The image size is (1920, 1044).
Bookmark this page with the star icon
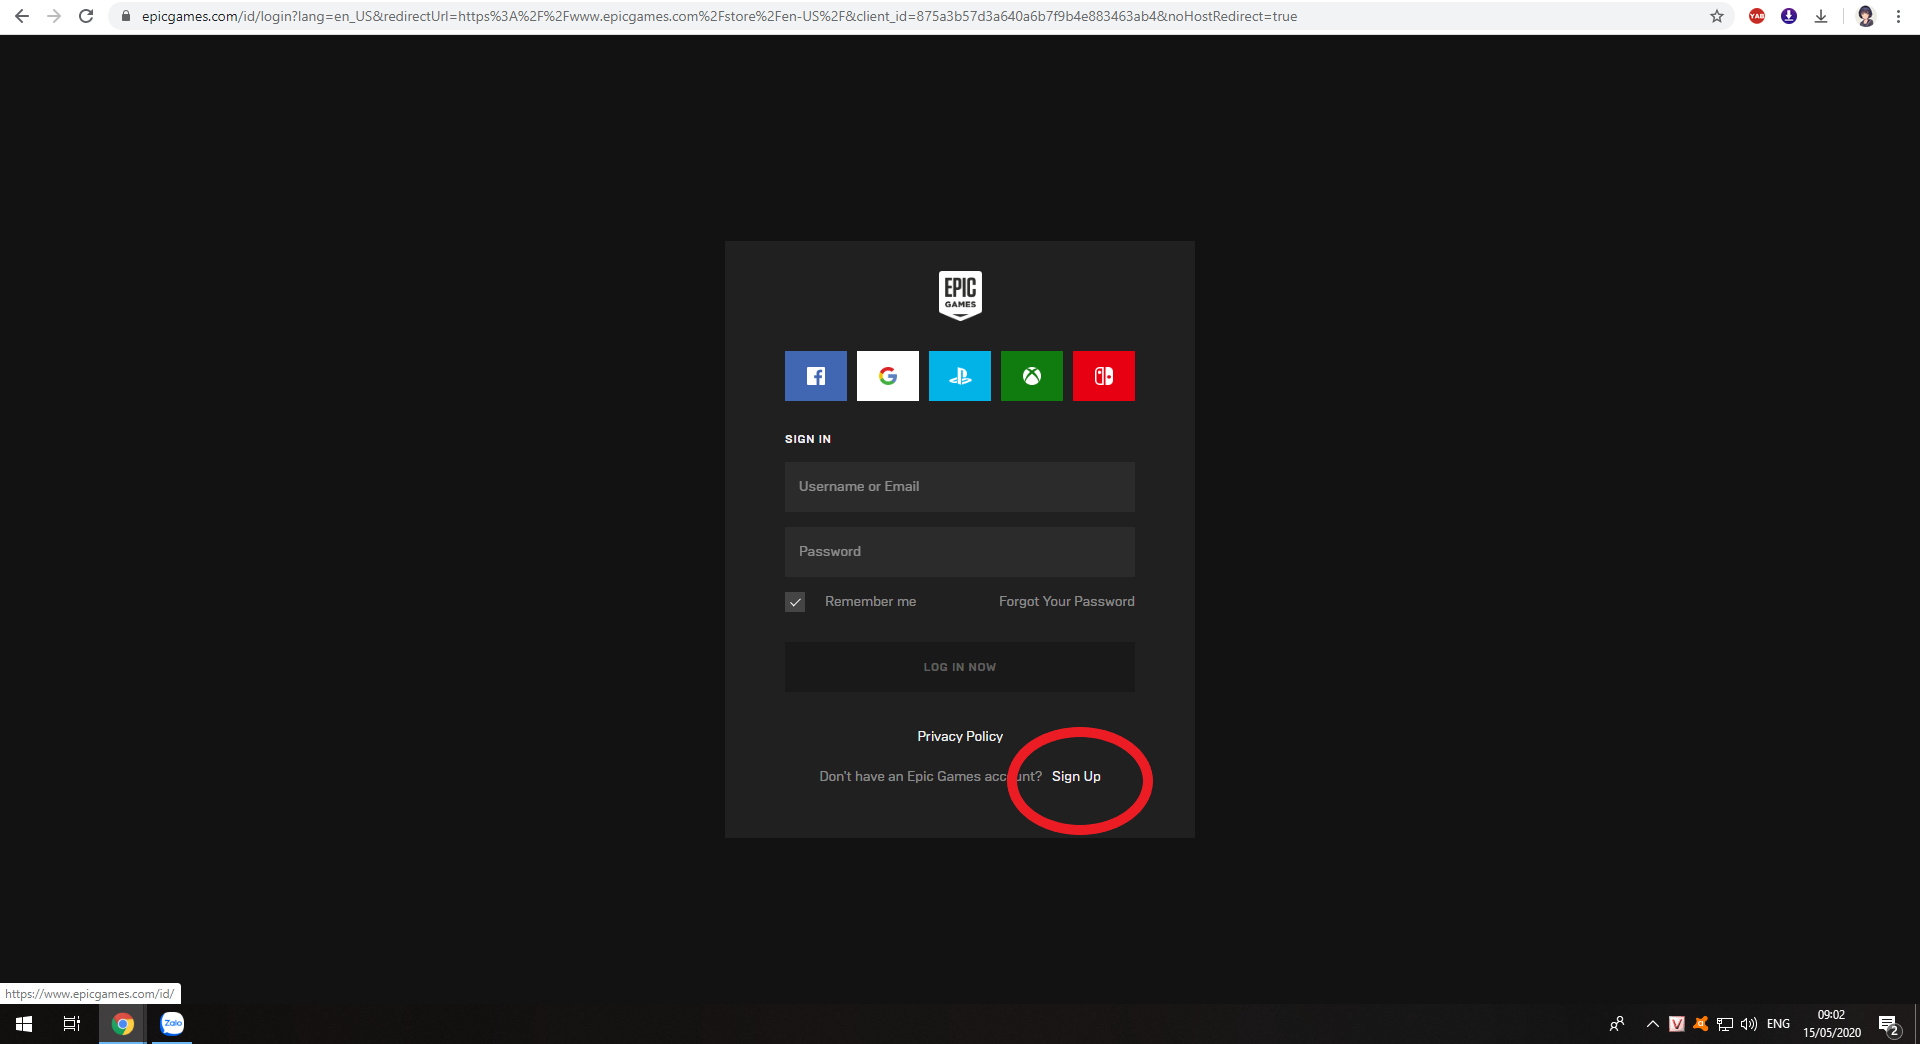(1717, 16)
